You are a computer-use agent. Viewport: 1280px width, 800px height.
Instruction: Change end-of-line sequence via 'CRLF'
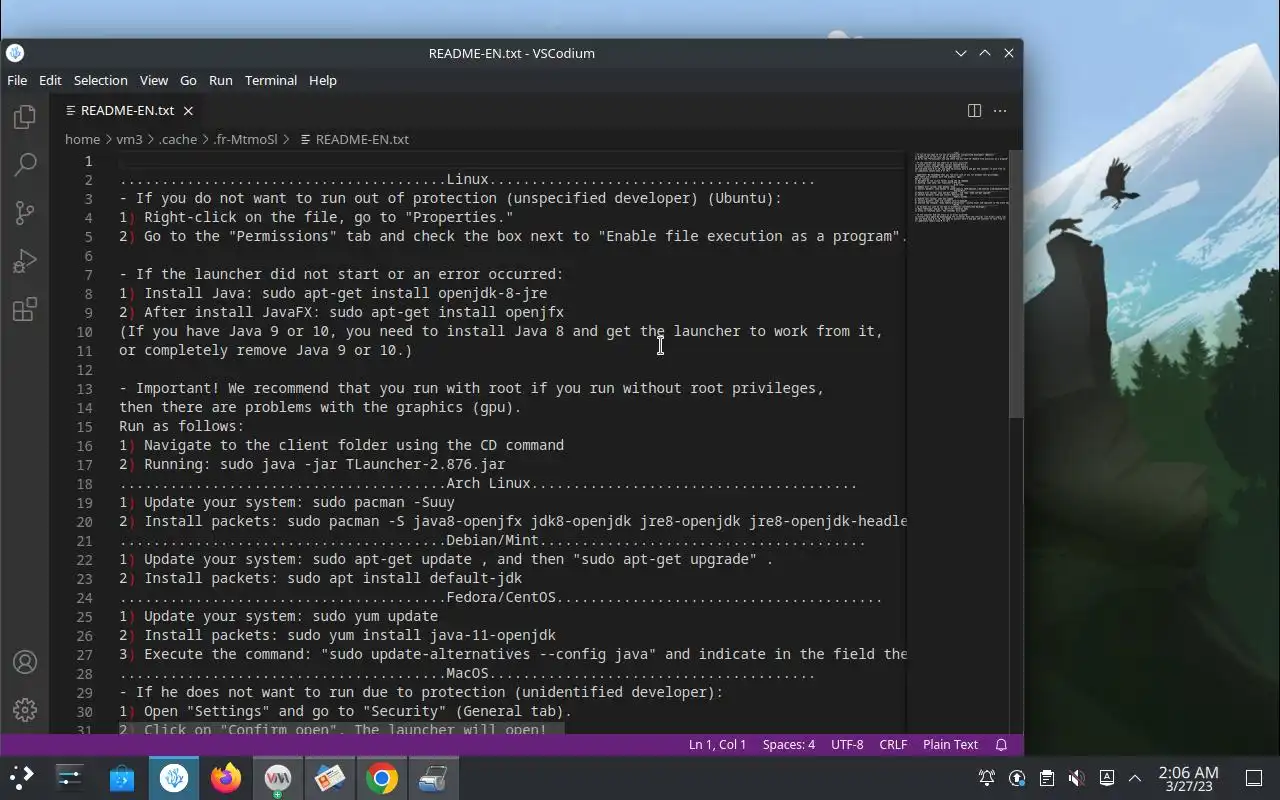tap(892, 745)
